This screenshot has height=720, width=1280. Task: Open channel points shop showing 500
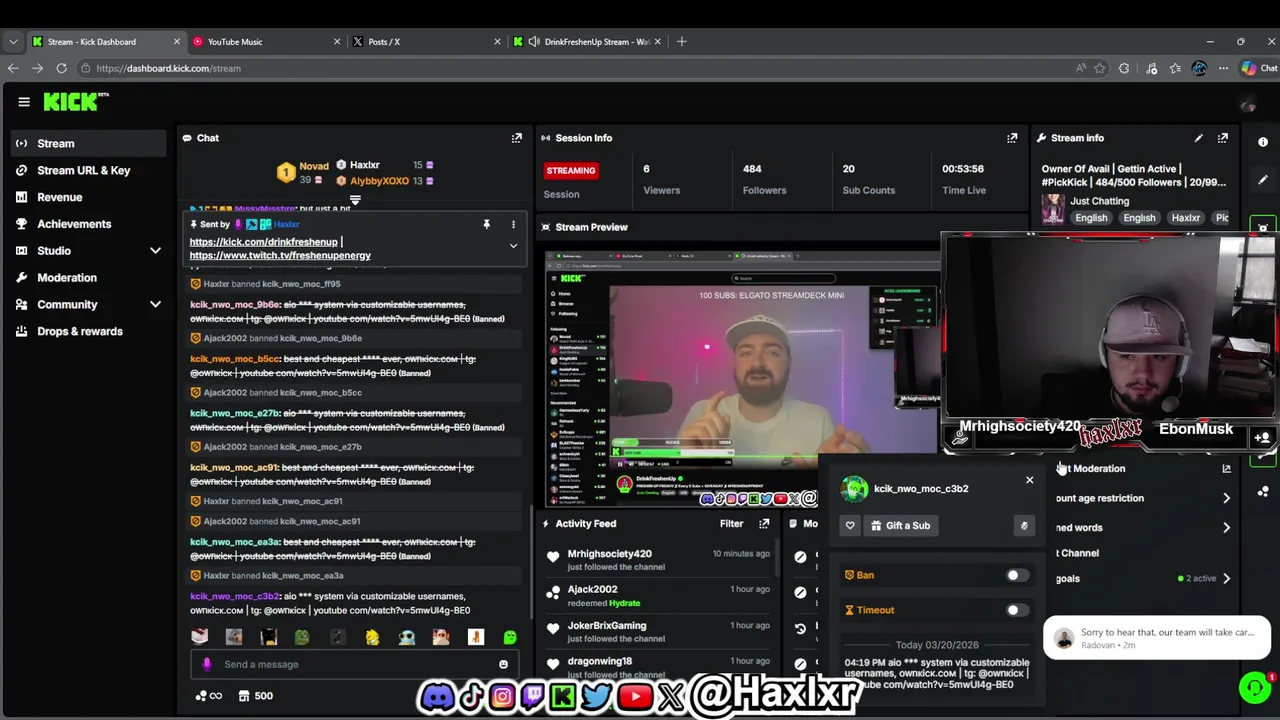[x=254, y=696]
